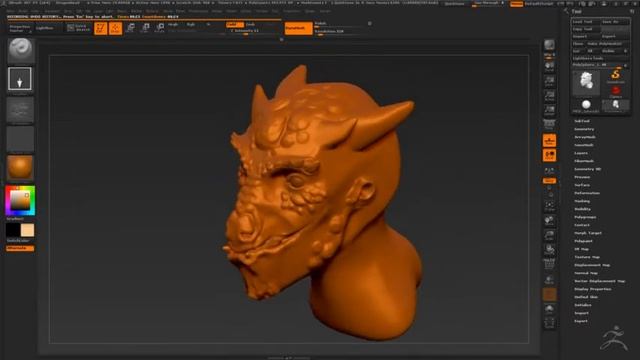Click the Rotate view icon on right shelf
The height and width of the screenshot is (360, 640).
549,250
